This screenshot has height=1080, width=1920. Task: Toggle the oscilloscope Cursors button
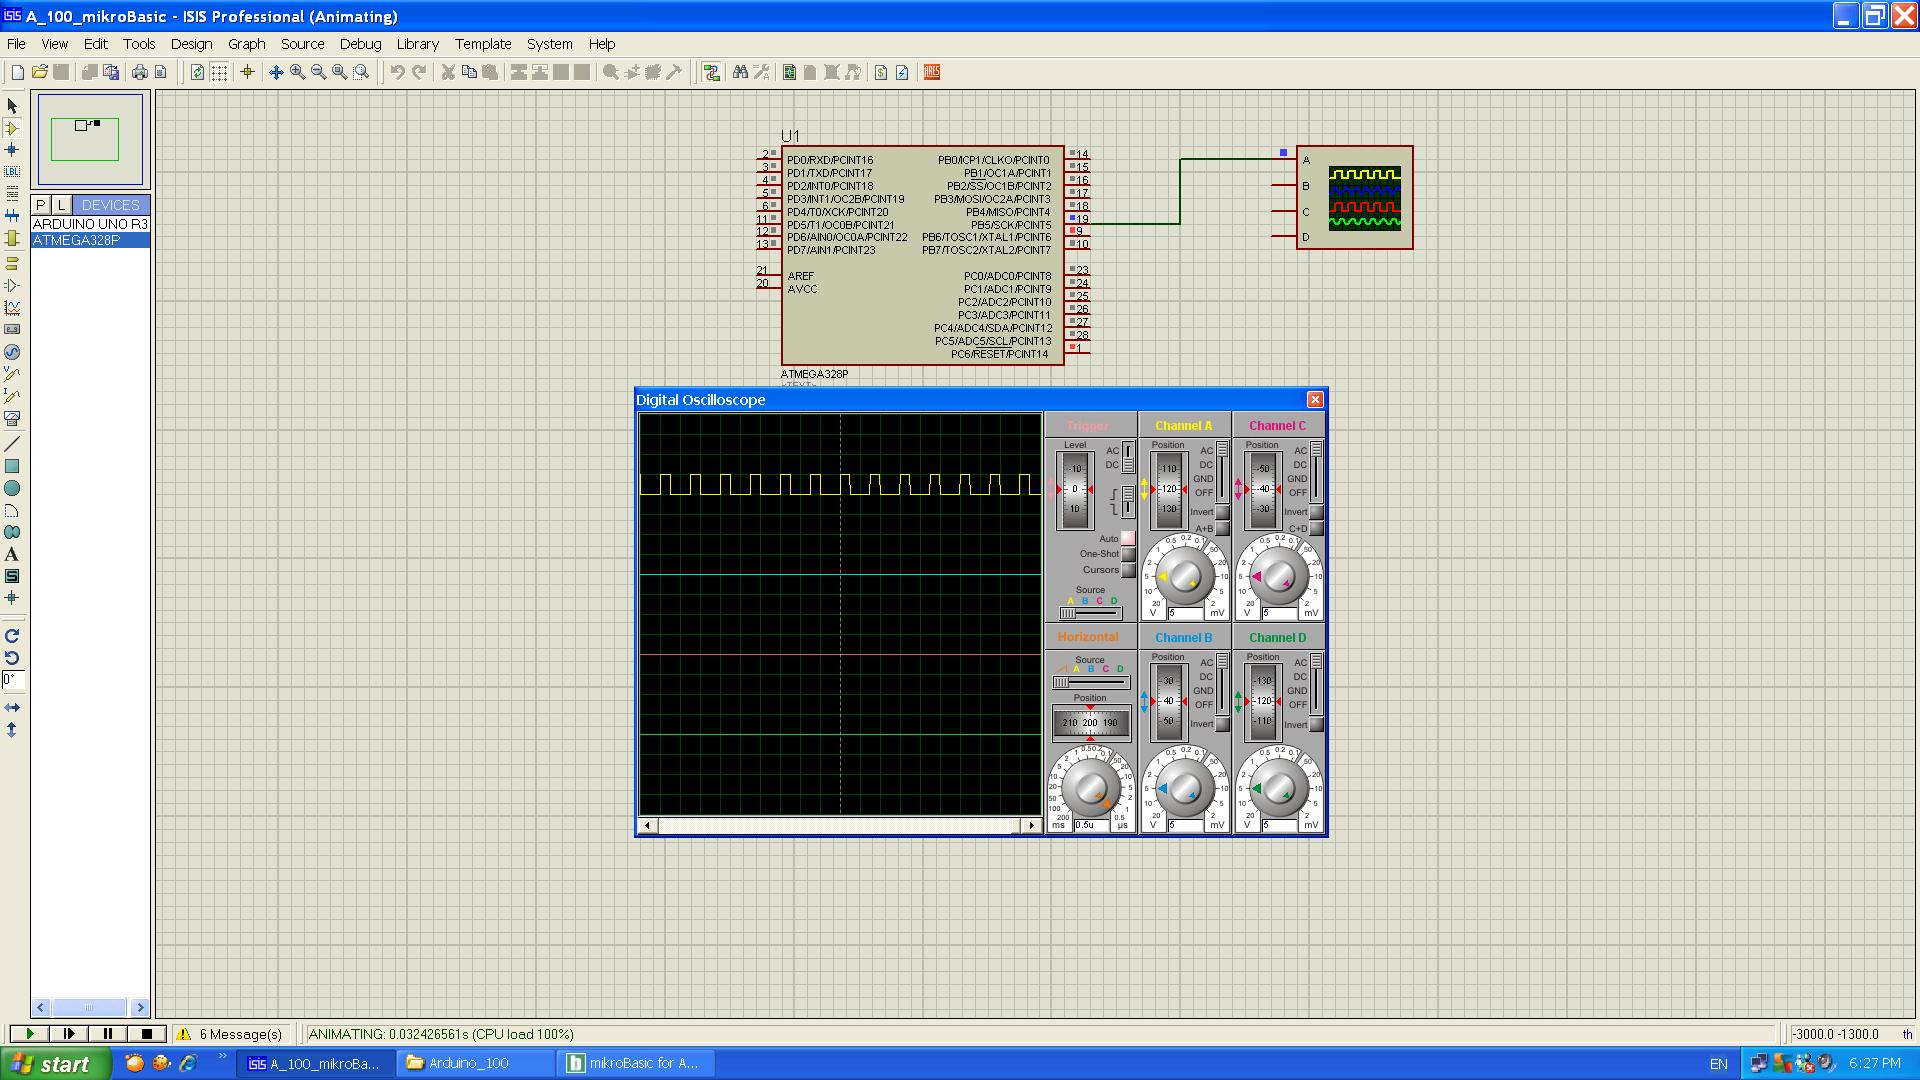click(1128, 570)
